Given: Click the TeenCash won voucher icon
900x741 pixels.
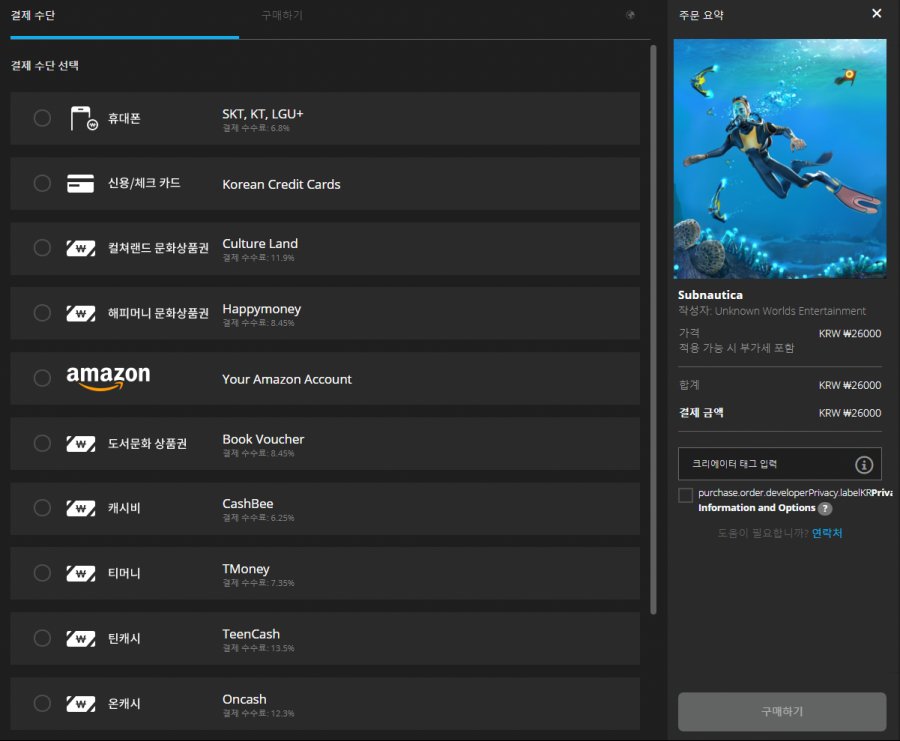Looking at the screenshot, I should 81,638.
